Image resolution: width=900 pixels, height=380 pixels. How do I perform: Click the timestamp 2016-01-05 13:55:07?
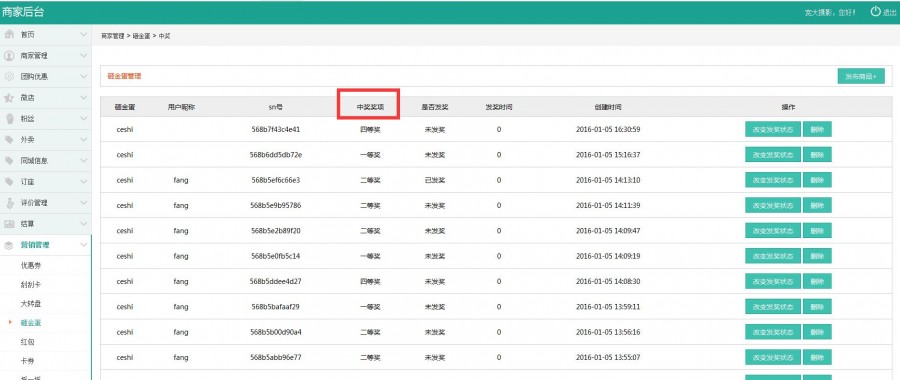(608, 358)
